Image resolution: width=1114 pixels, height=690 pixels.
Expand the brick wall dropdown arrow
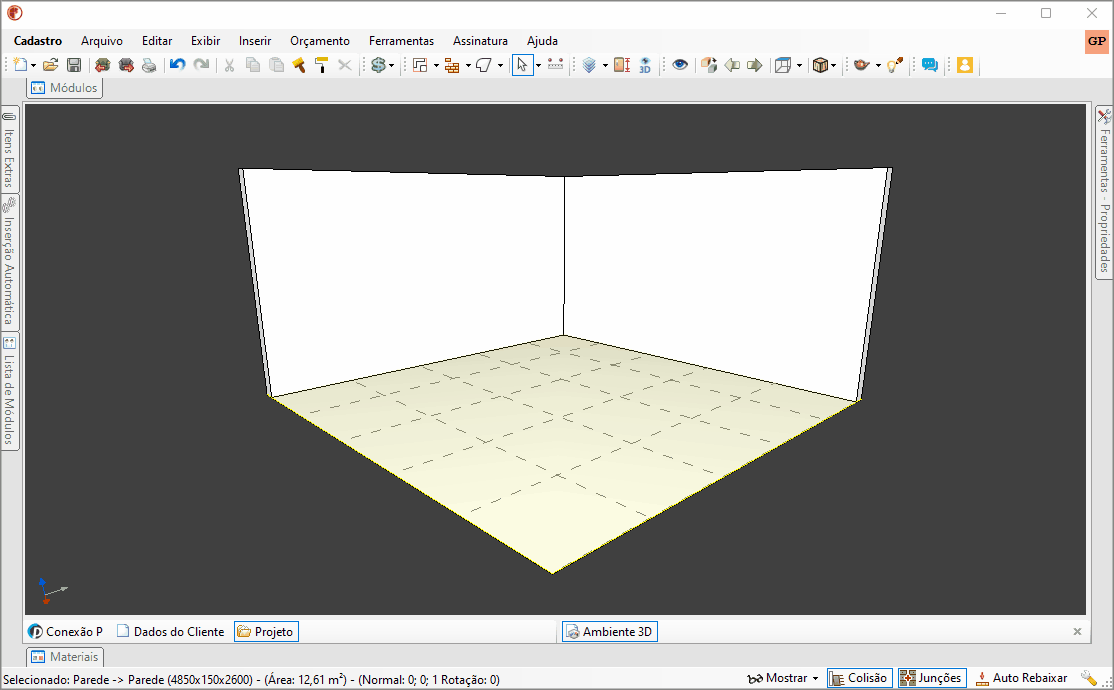coord(468,66)
